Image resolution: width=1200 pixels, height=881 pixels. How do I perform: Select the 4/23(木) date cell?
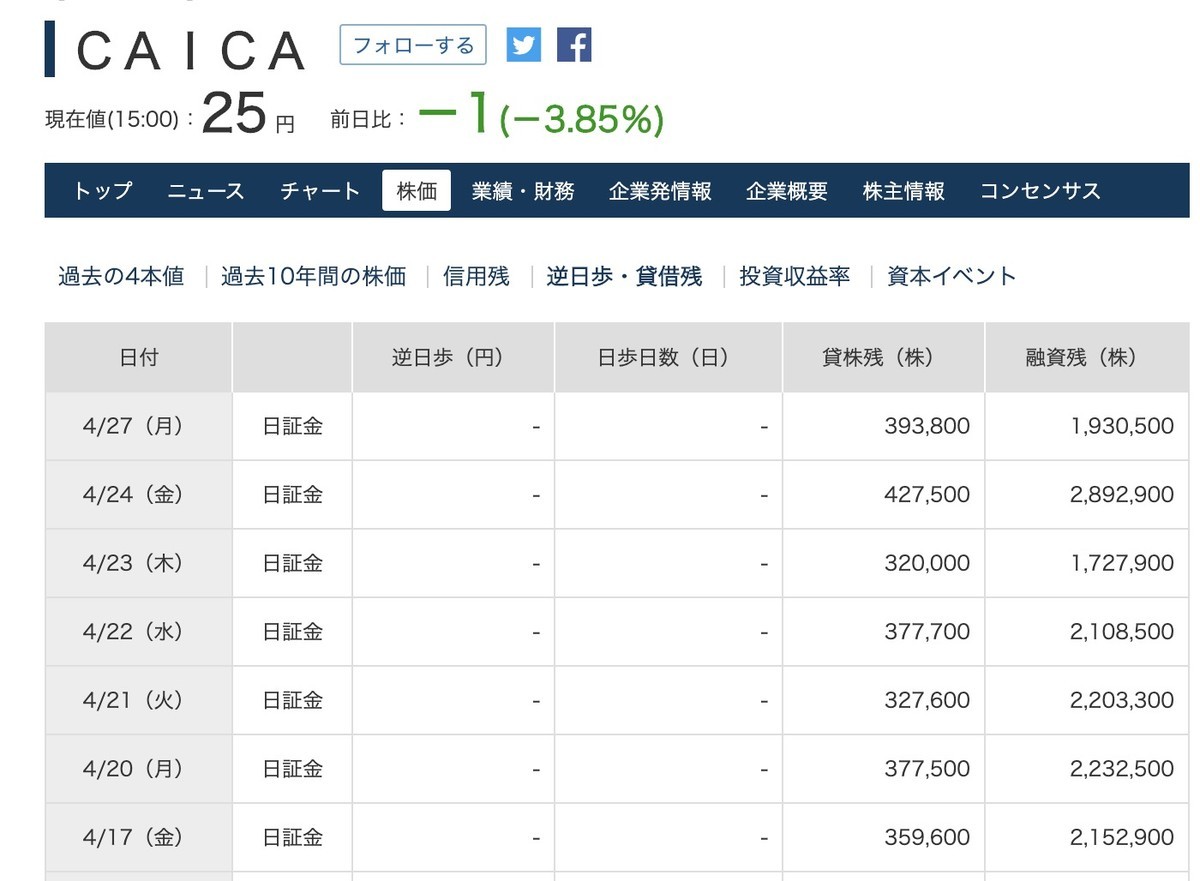(138, 563)
